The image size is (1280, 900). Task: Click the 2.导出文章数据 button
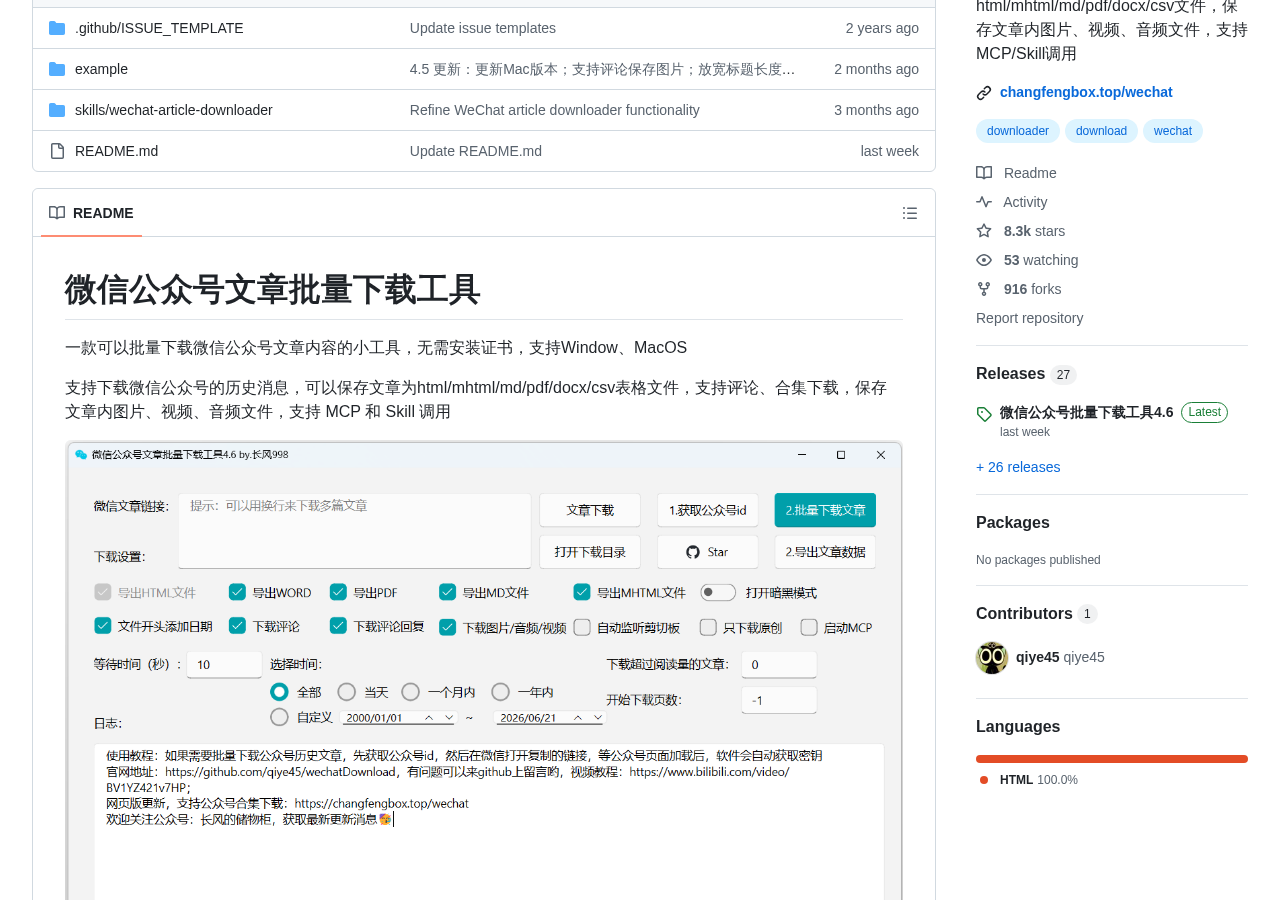click(825, 552)
